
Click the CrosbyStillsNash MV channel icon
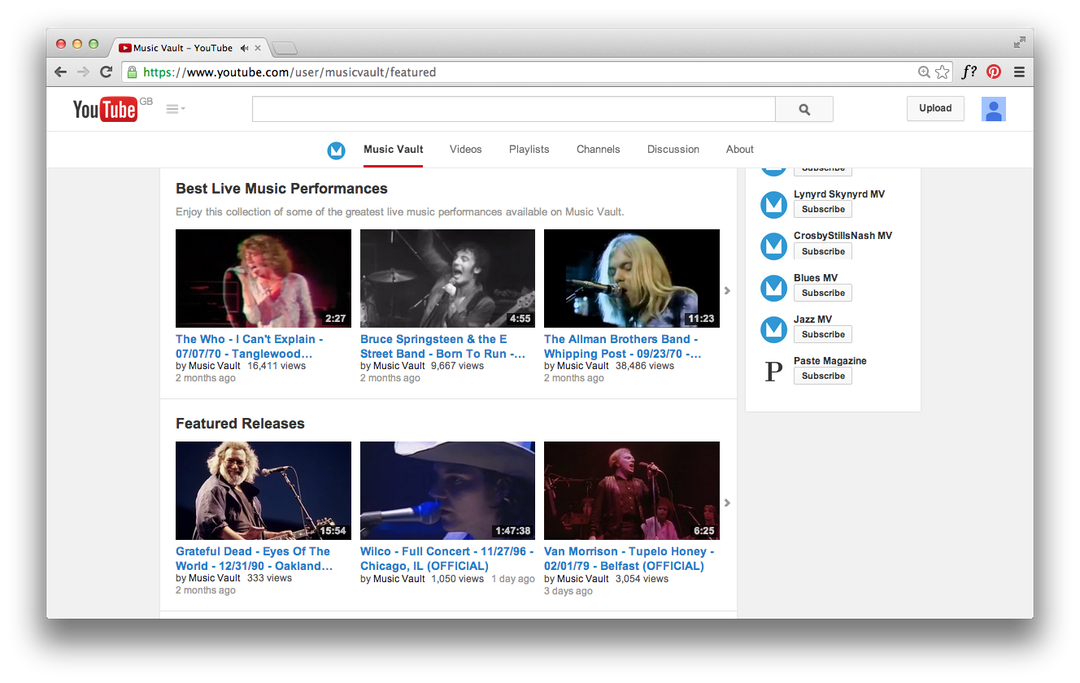773,246
